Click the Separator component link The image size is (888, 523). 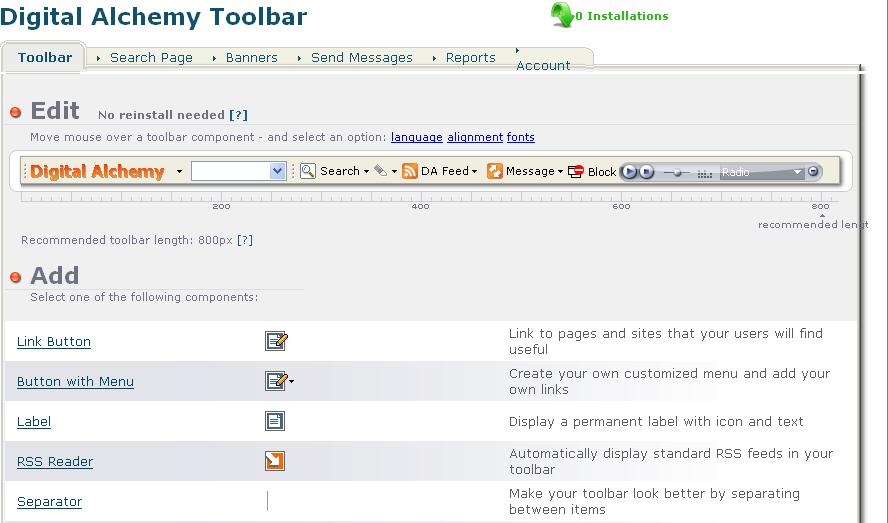point(49,502)
